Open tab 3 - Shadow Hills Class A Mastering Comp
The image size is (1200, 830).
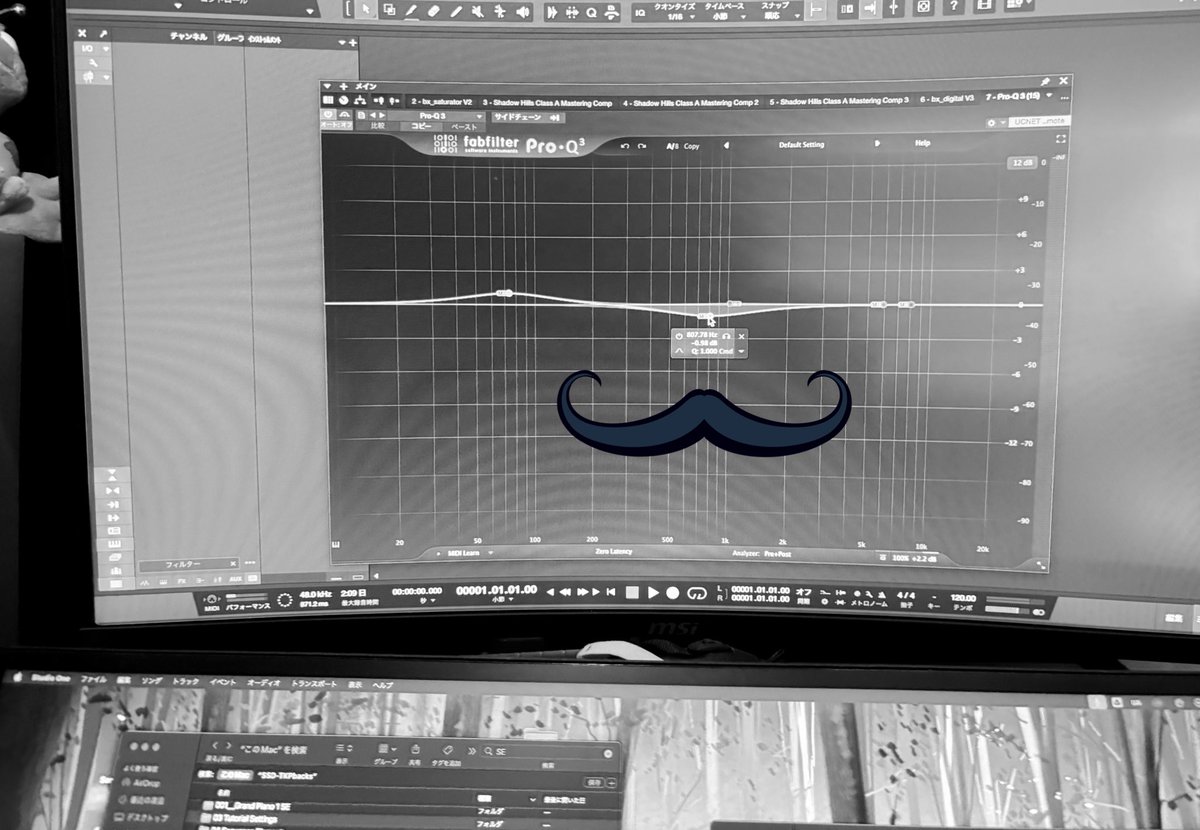(x=545, y=101)
